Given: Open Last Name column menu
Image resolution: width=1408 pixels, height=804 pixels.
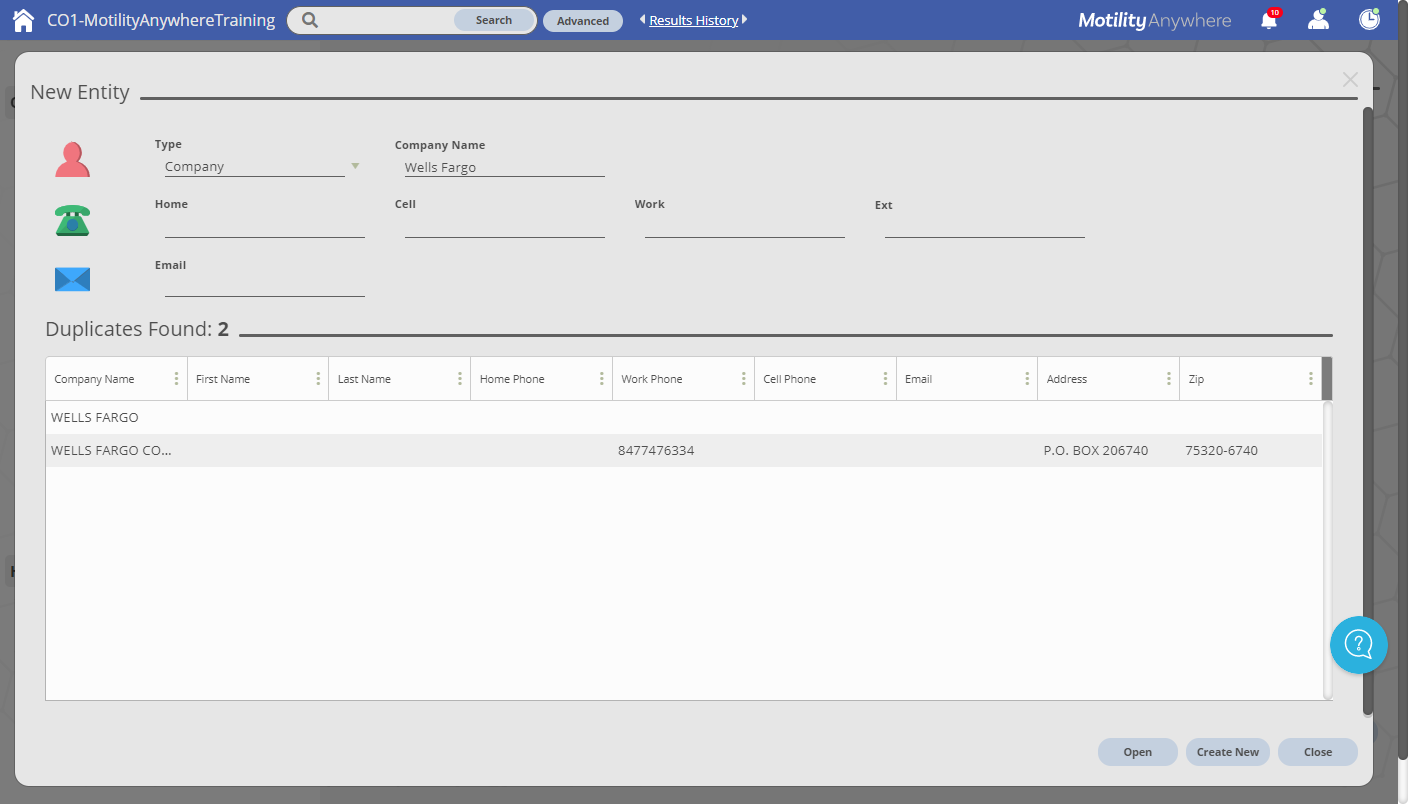Looking at the screenshot, I should click(x=460, y=379).
